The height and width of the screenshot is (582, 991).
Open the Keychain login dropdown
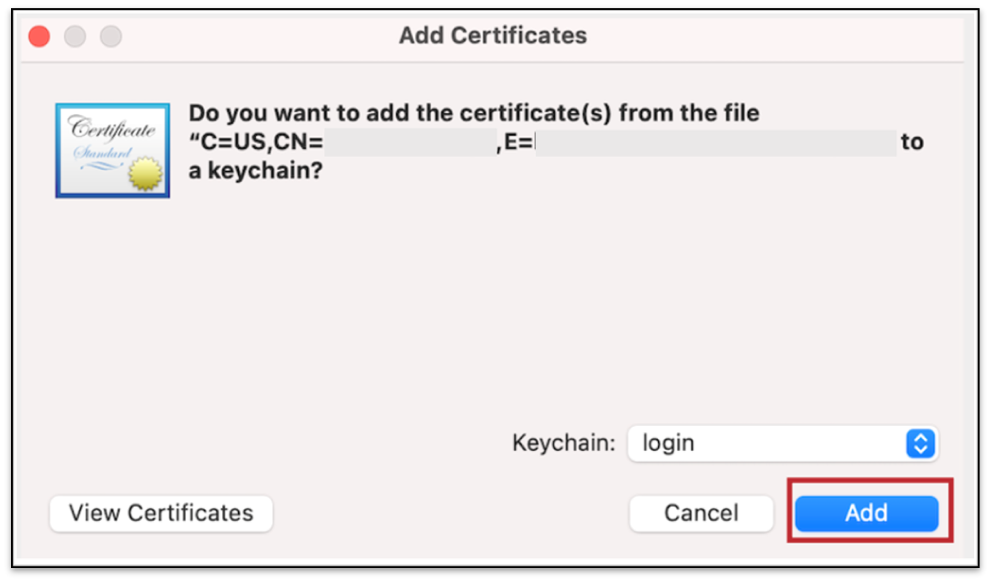[x=781, y=443]
